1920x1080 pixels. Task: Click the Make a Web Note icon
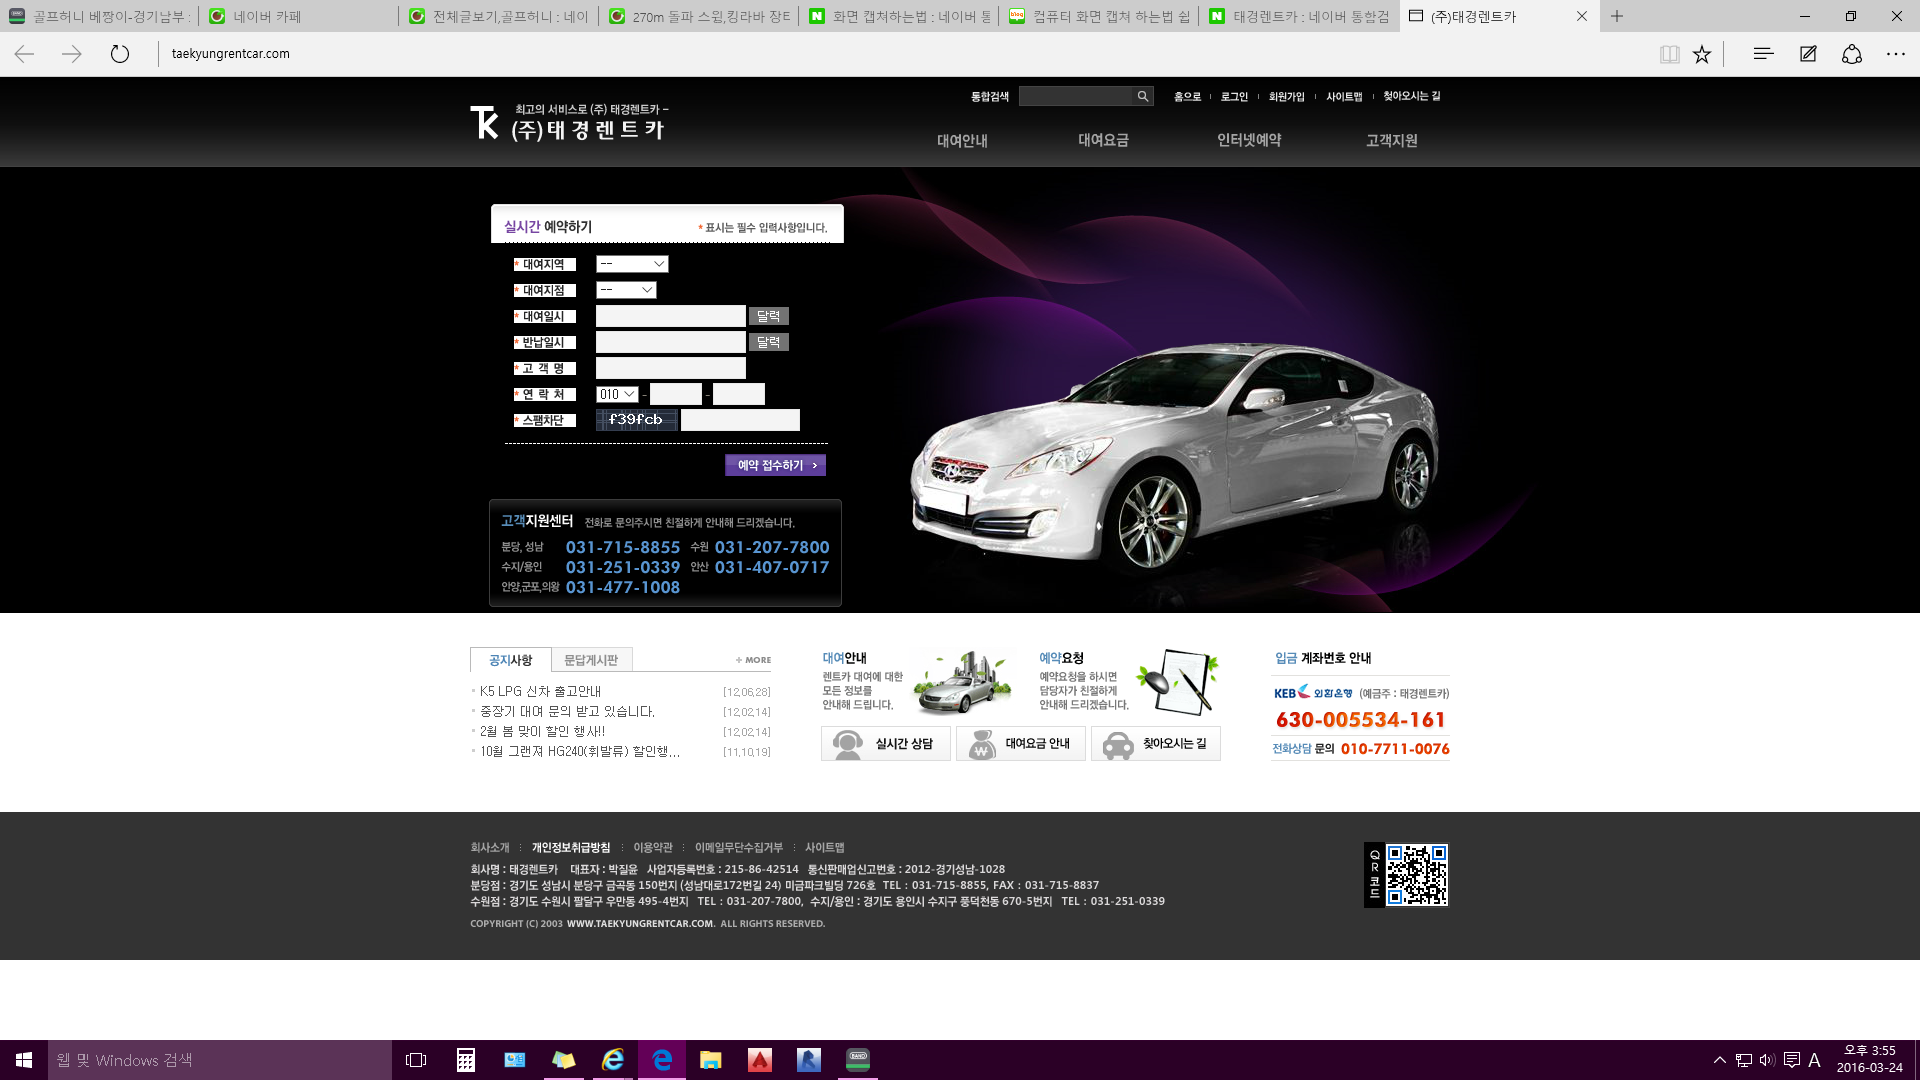(x=1808, y=54)
